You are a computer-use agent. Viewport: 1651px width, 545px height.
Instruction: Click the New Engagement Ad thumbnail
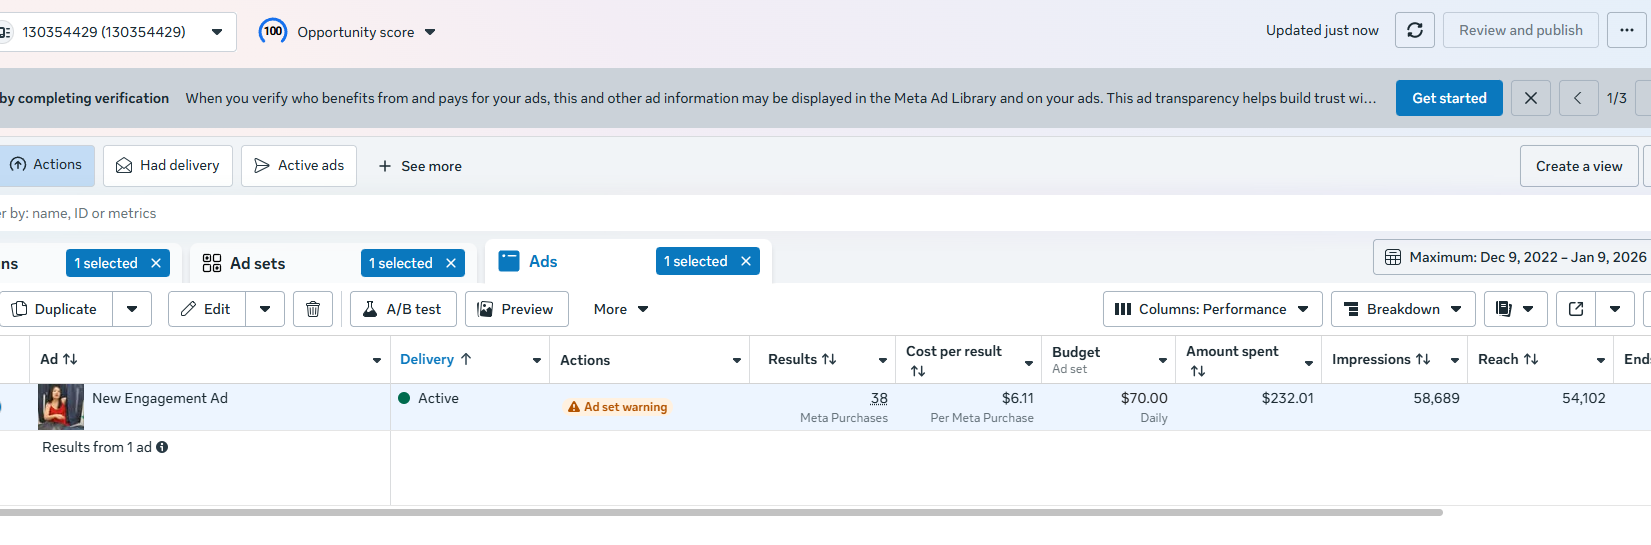(x=61, y=406)
